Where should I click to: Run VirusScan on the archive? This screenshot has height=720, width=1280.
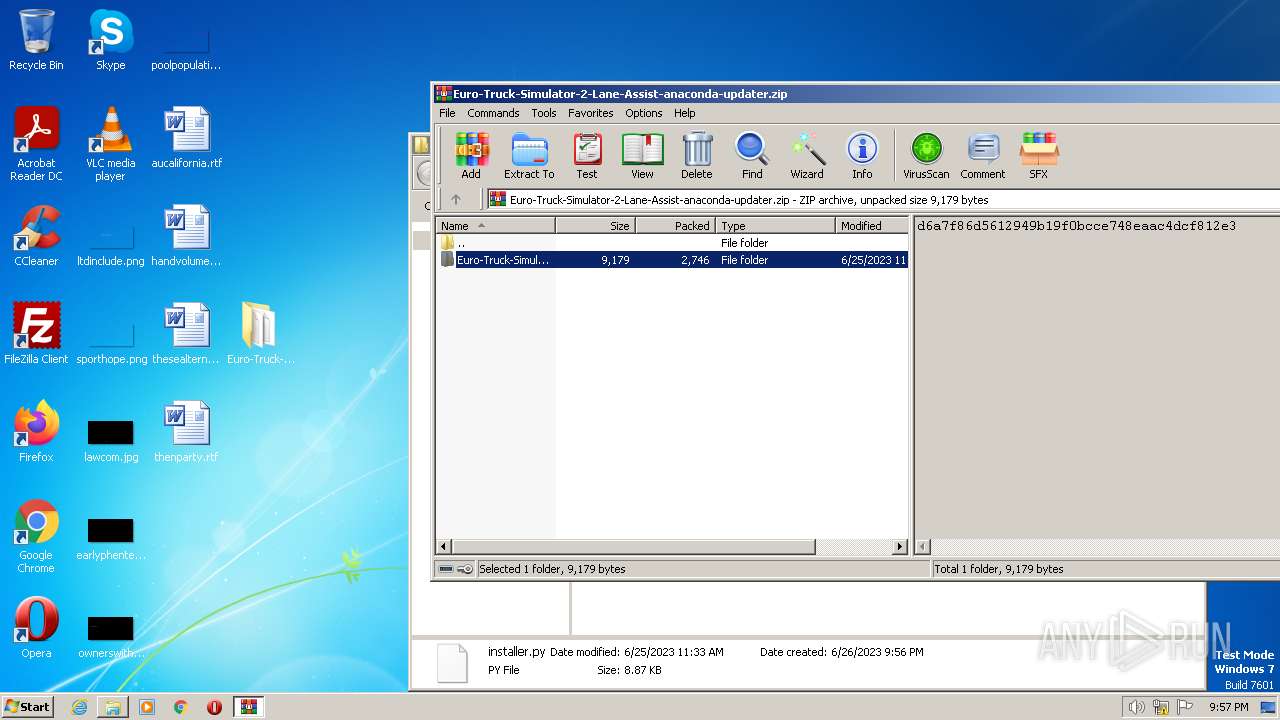[x=926, y=156]
